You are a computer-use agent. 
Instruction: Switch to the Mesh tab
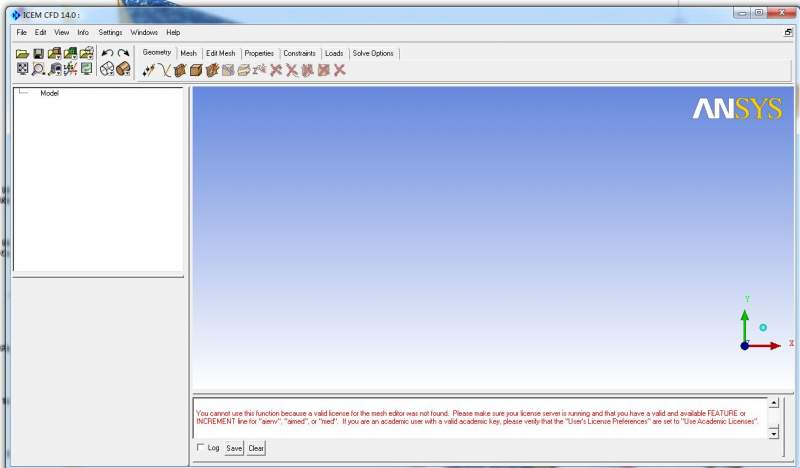point(188,53)
